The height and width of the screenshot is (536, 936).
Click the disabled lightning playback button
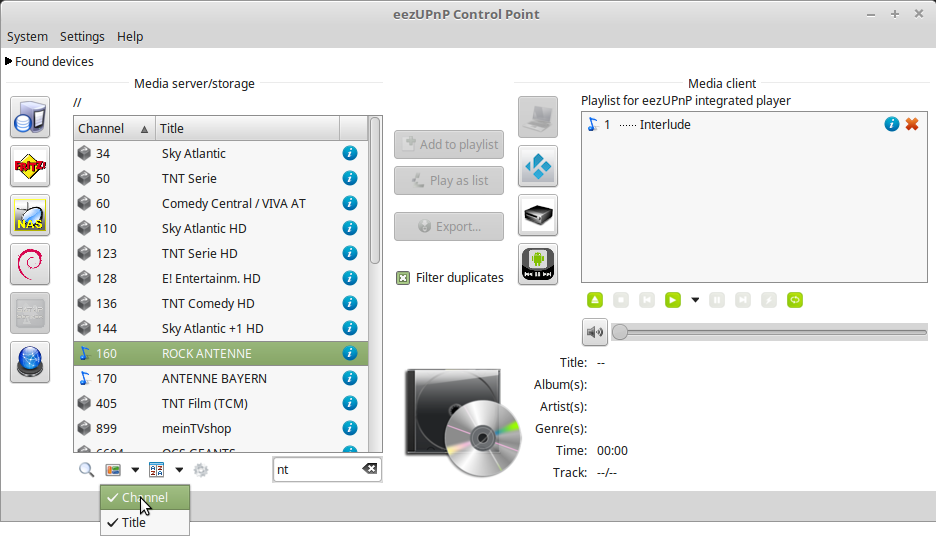point(769,300)
